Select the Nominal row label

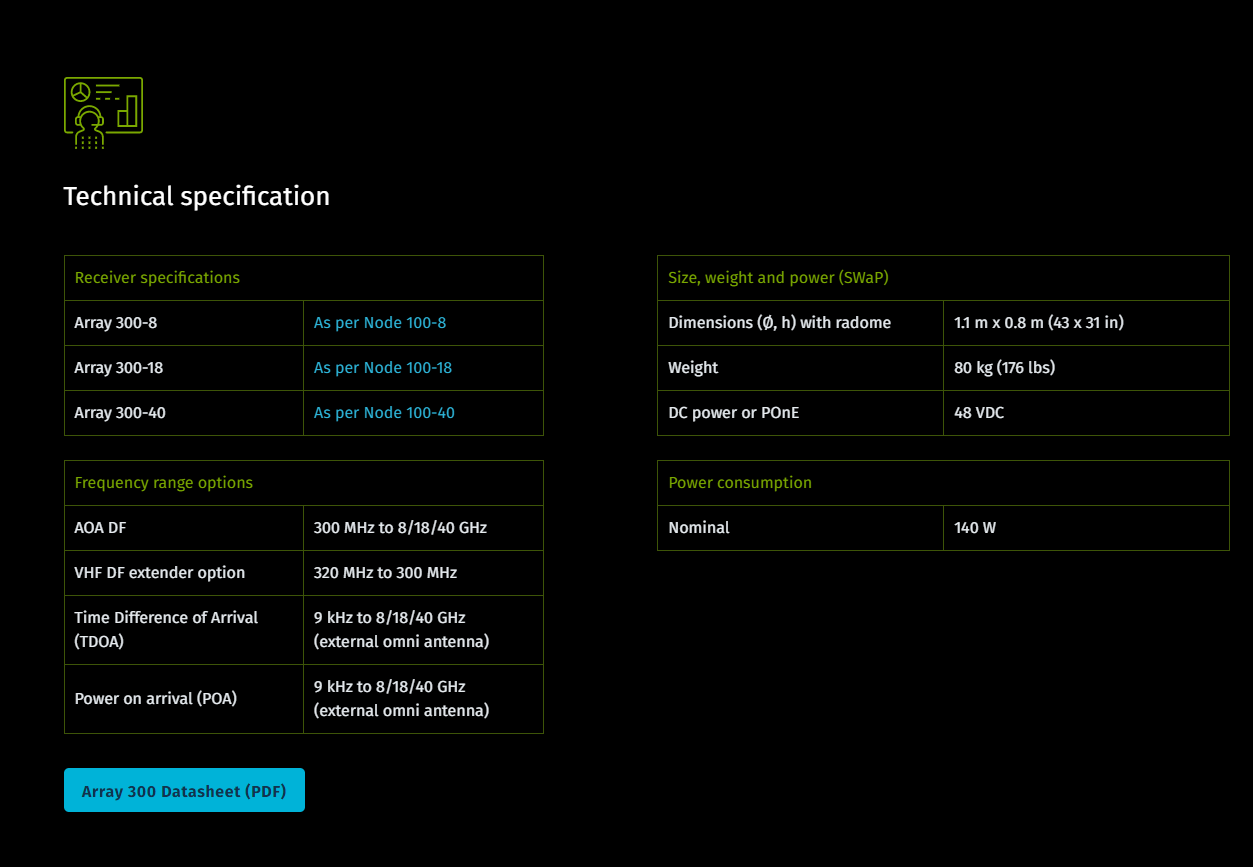(699, 528)
